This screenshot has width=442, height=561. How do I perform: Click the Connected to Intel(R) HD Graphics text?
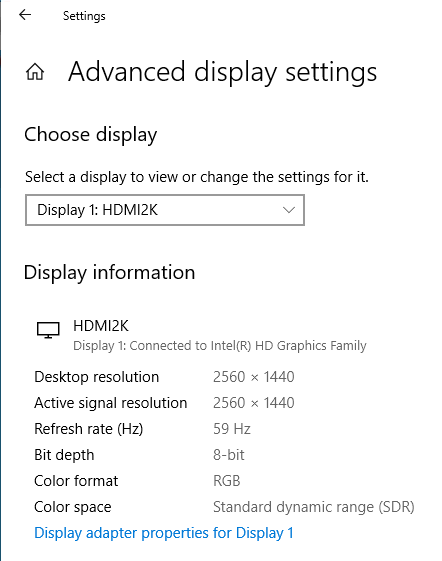[x=220, y=346]
